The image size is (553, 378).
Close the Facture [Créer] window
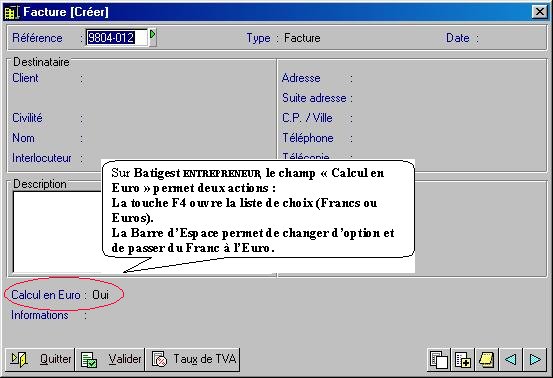pos(540,12)
